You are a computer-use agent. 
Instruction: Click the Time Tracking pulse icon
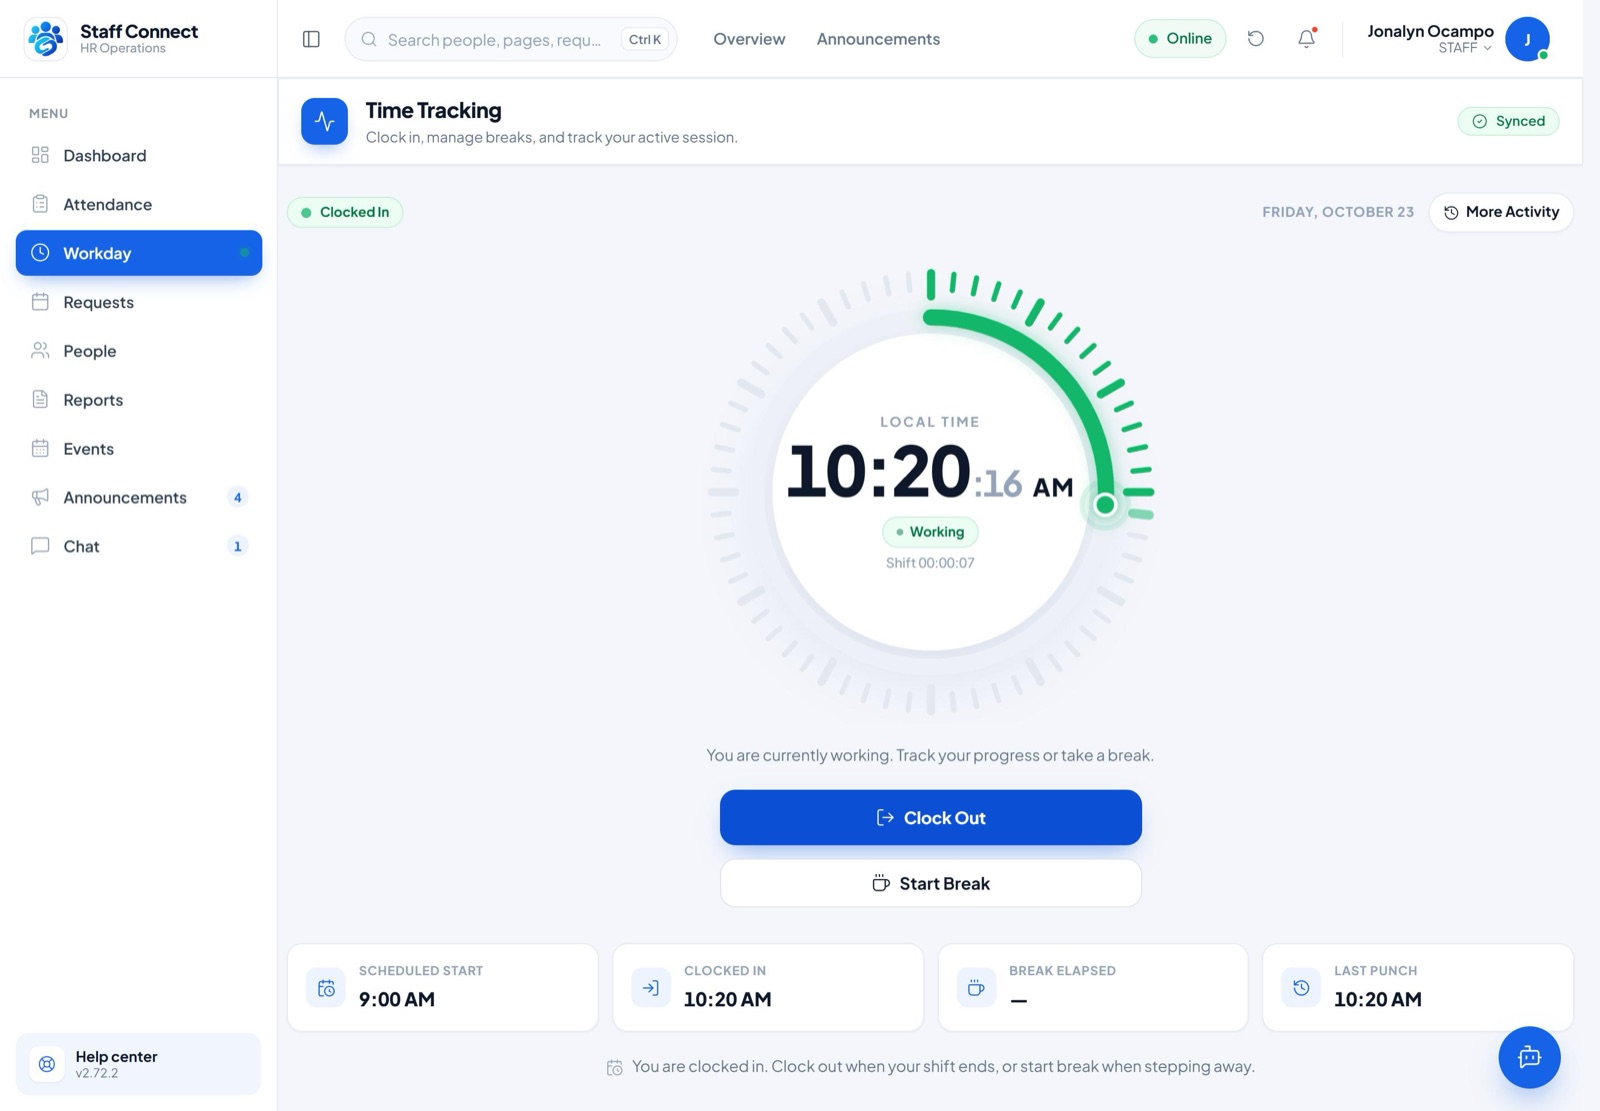324,121
